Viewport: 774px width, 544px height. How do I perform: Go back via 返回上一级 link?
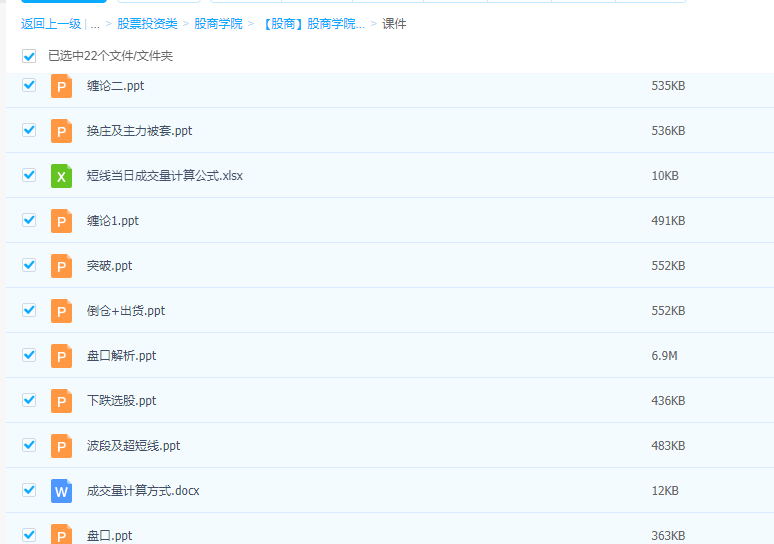[51, 23]
